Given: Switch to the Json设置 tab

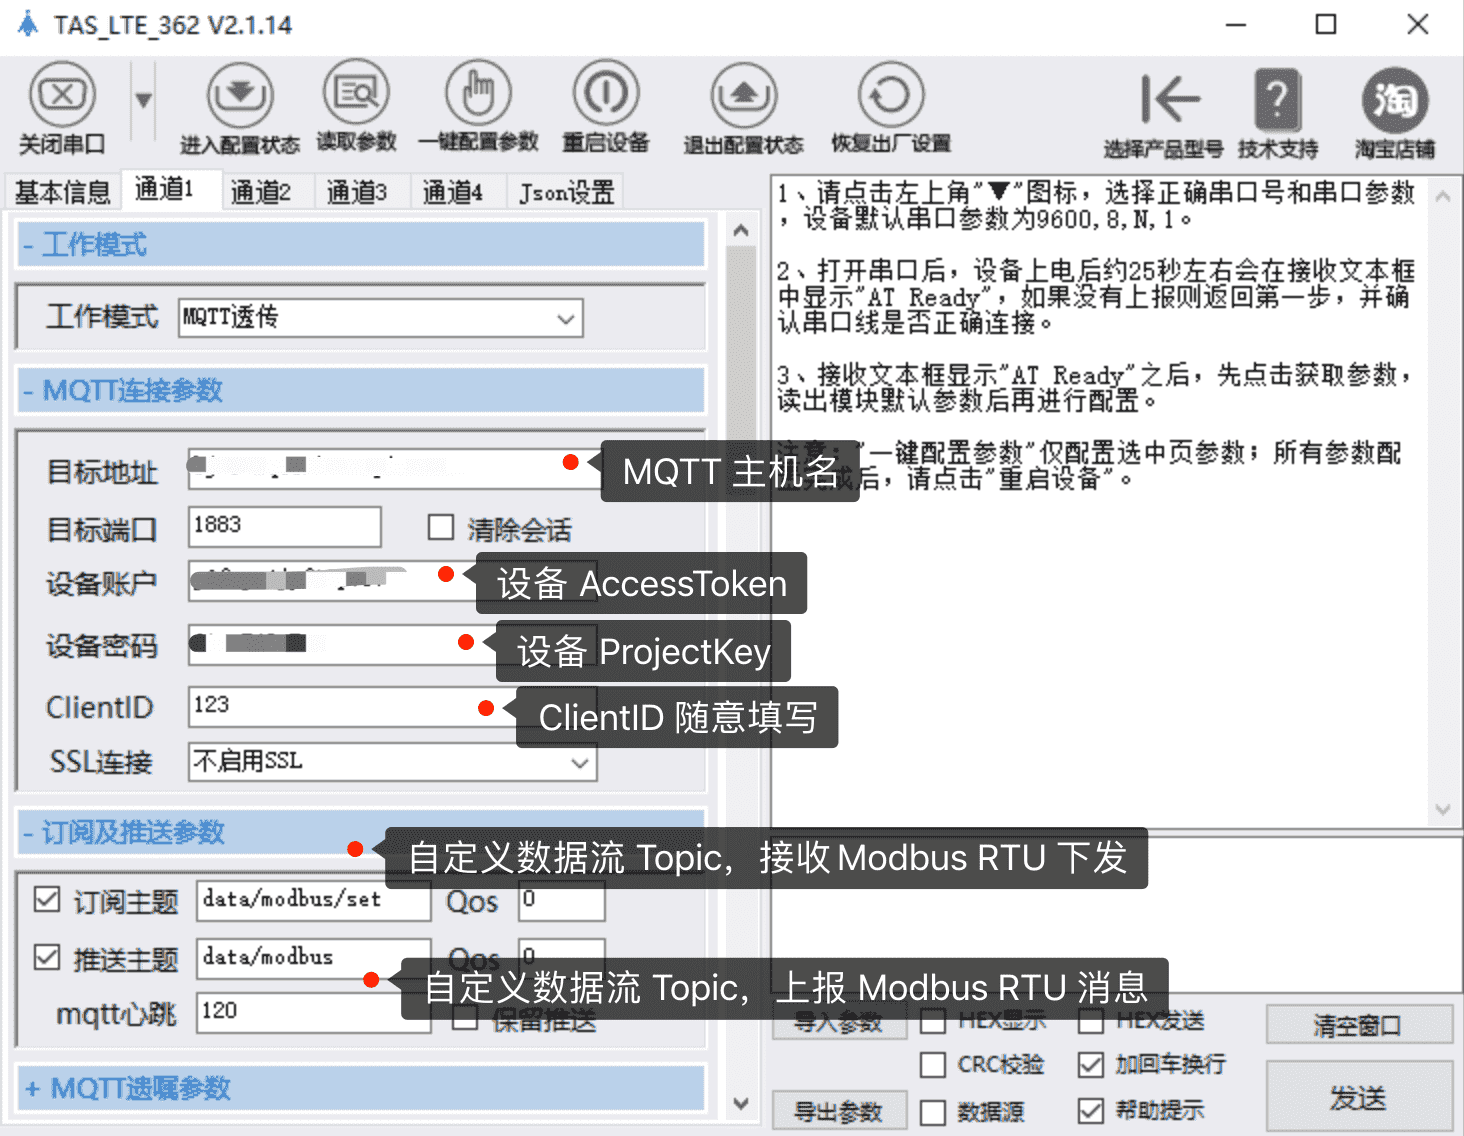Looking at the screenshot, I should pyautogui.click(x=564, y=190).
